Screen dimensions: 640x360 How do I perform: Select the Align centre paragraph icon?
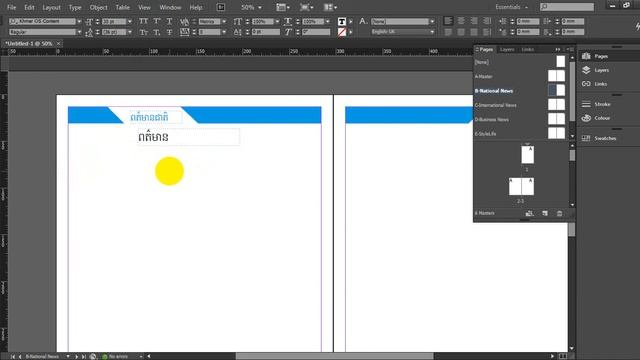tap(461, 21)
